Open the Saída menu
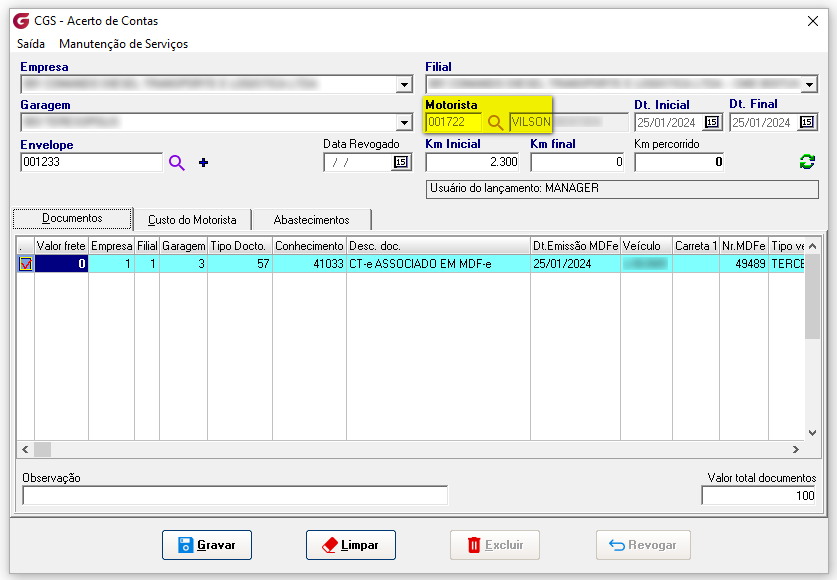This screenshot has width=837, height=580. click(30, 44)
